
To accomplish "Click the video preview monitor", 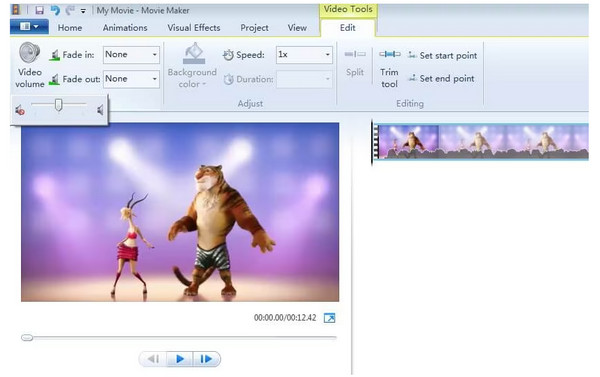I will coord(180,212).
